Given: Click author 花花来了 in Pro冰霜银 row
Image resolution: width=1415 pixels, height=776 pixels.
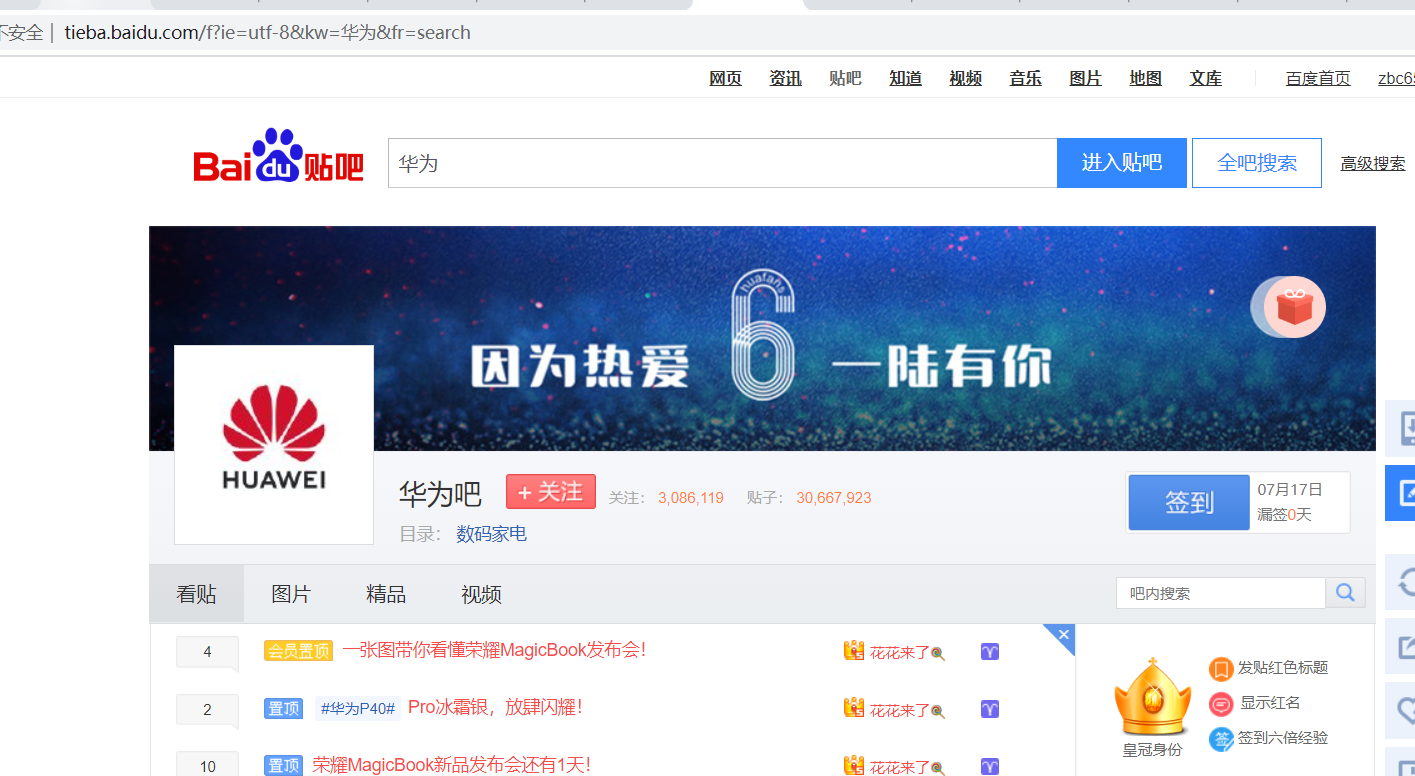Looking at the screenshot, I should 900,709.
